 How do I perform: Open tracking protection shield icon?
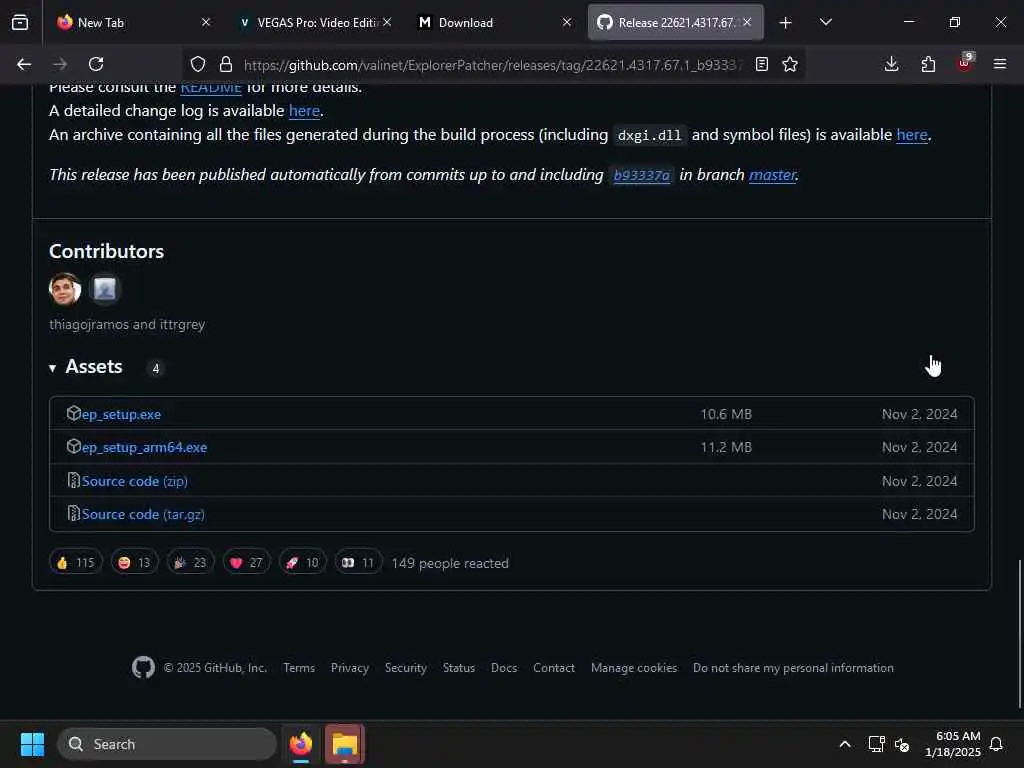click(197, 64)
